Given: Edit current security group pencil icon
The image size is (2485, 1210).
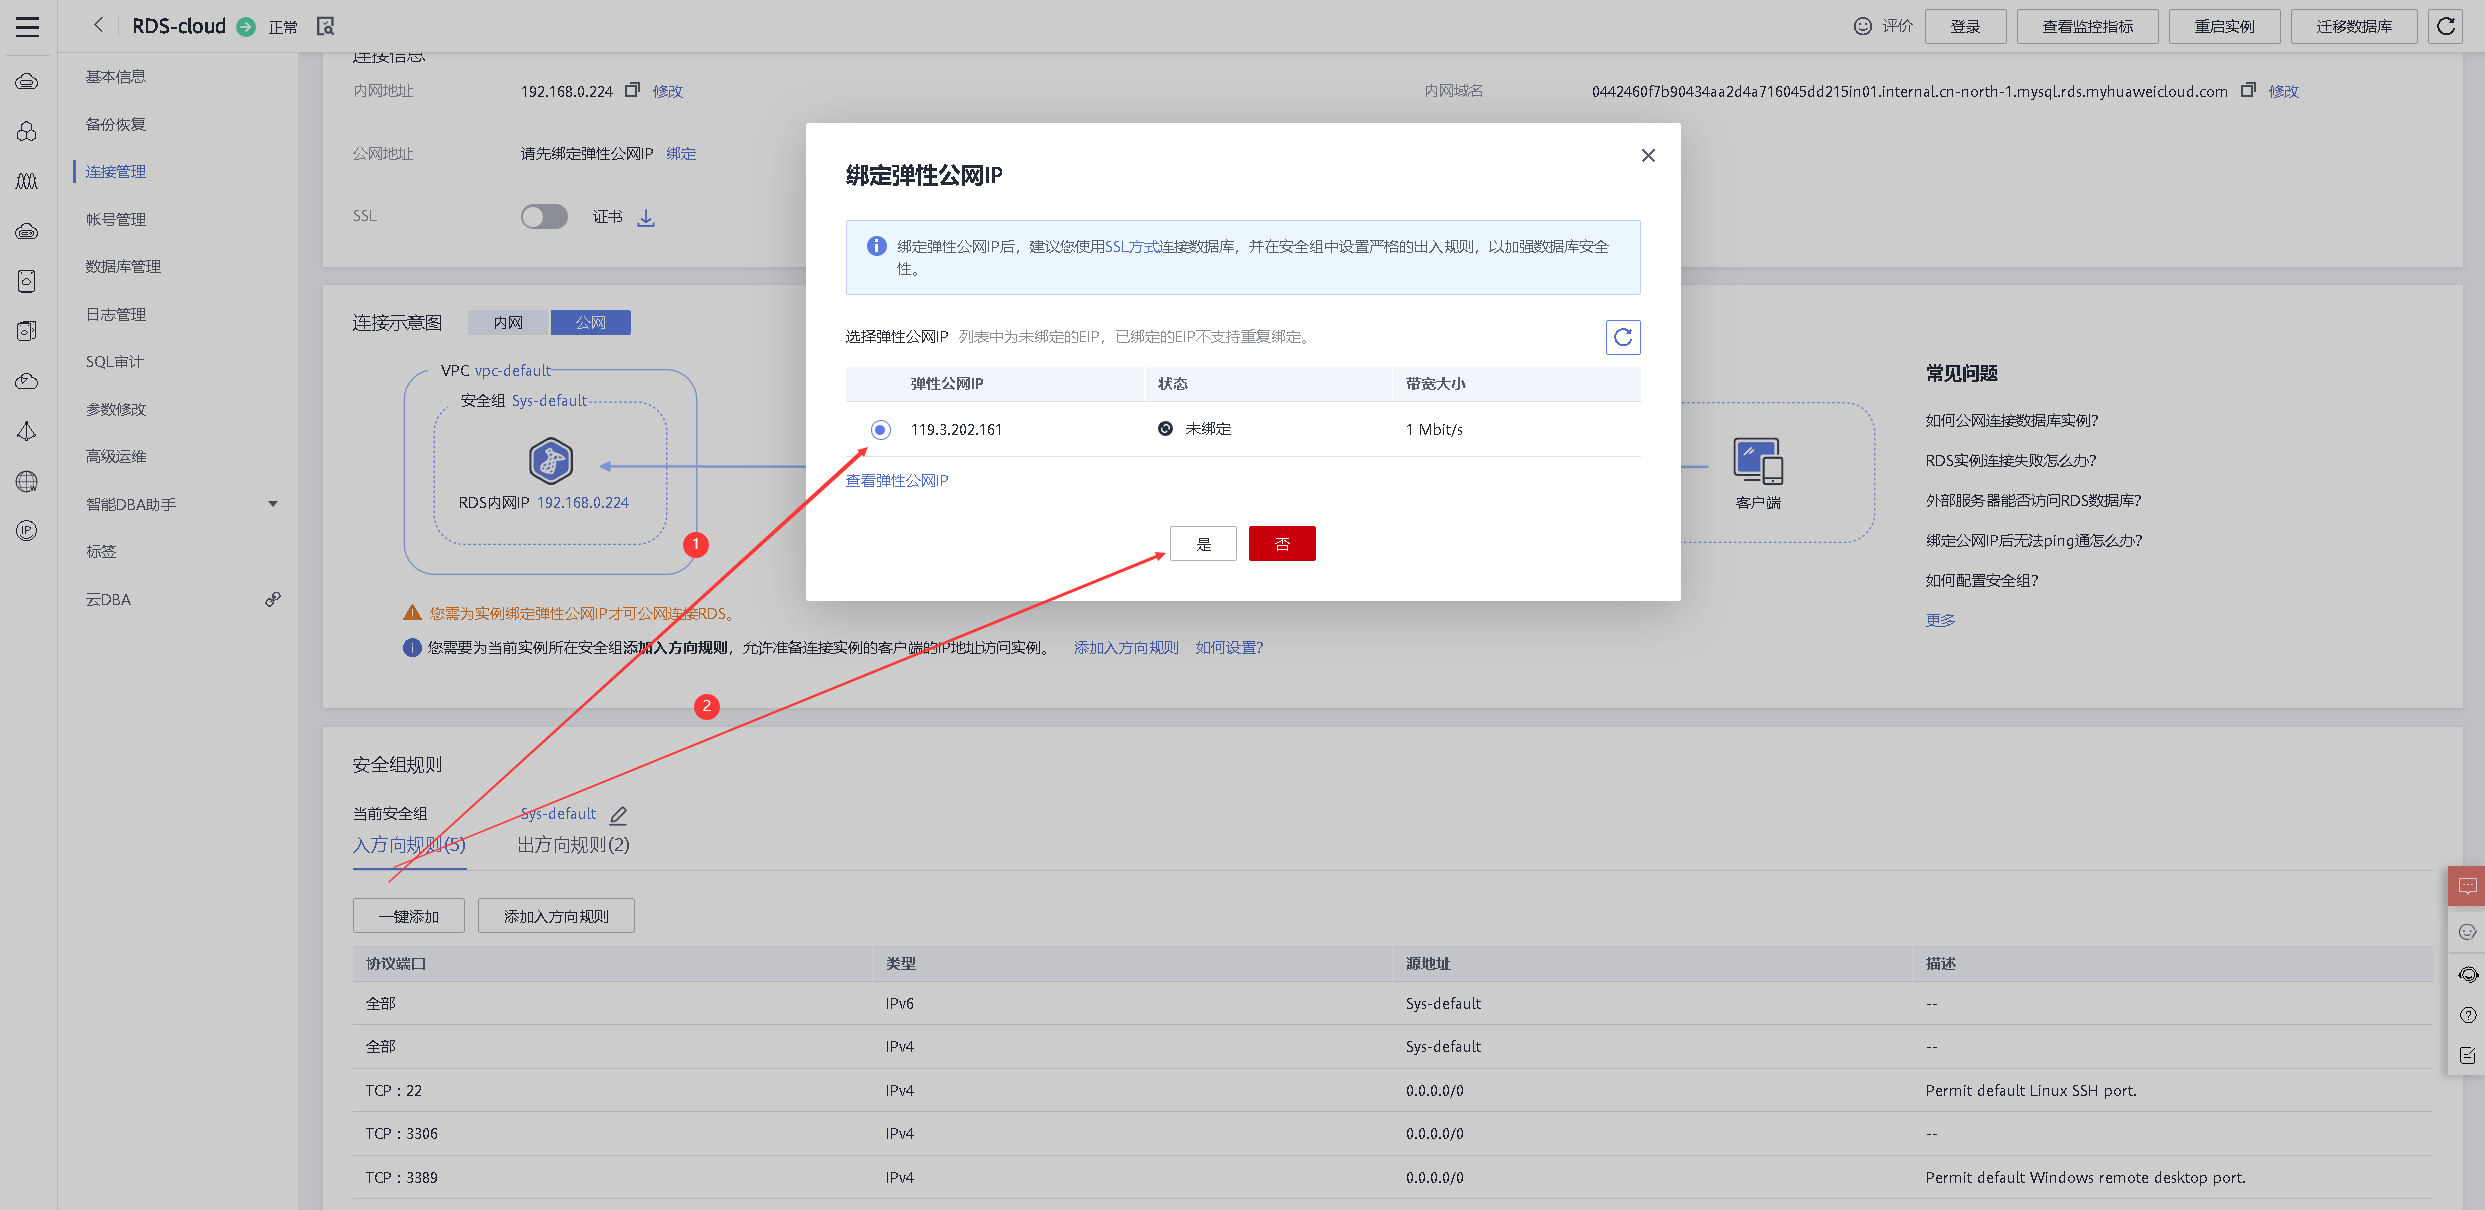Looking at the screenshot, I should (x=618, y=815).
